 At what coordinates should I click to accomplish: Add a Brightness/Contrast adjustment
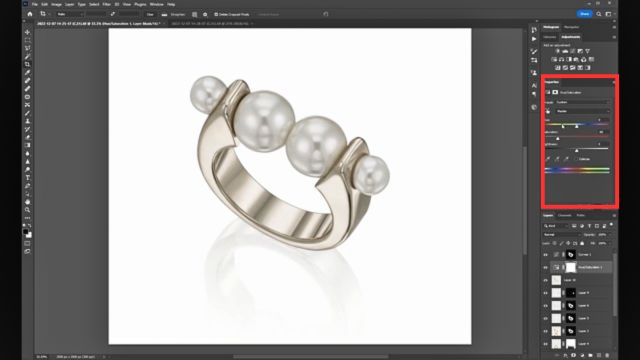[x=558, y=51]
